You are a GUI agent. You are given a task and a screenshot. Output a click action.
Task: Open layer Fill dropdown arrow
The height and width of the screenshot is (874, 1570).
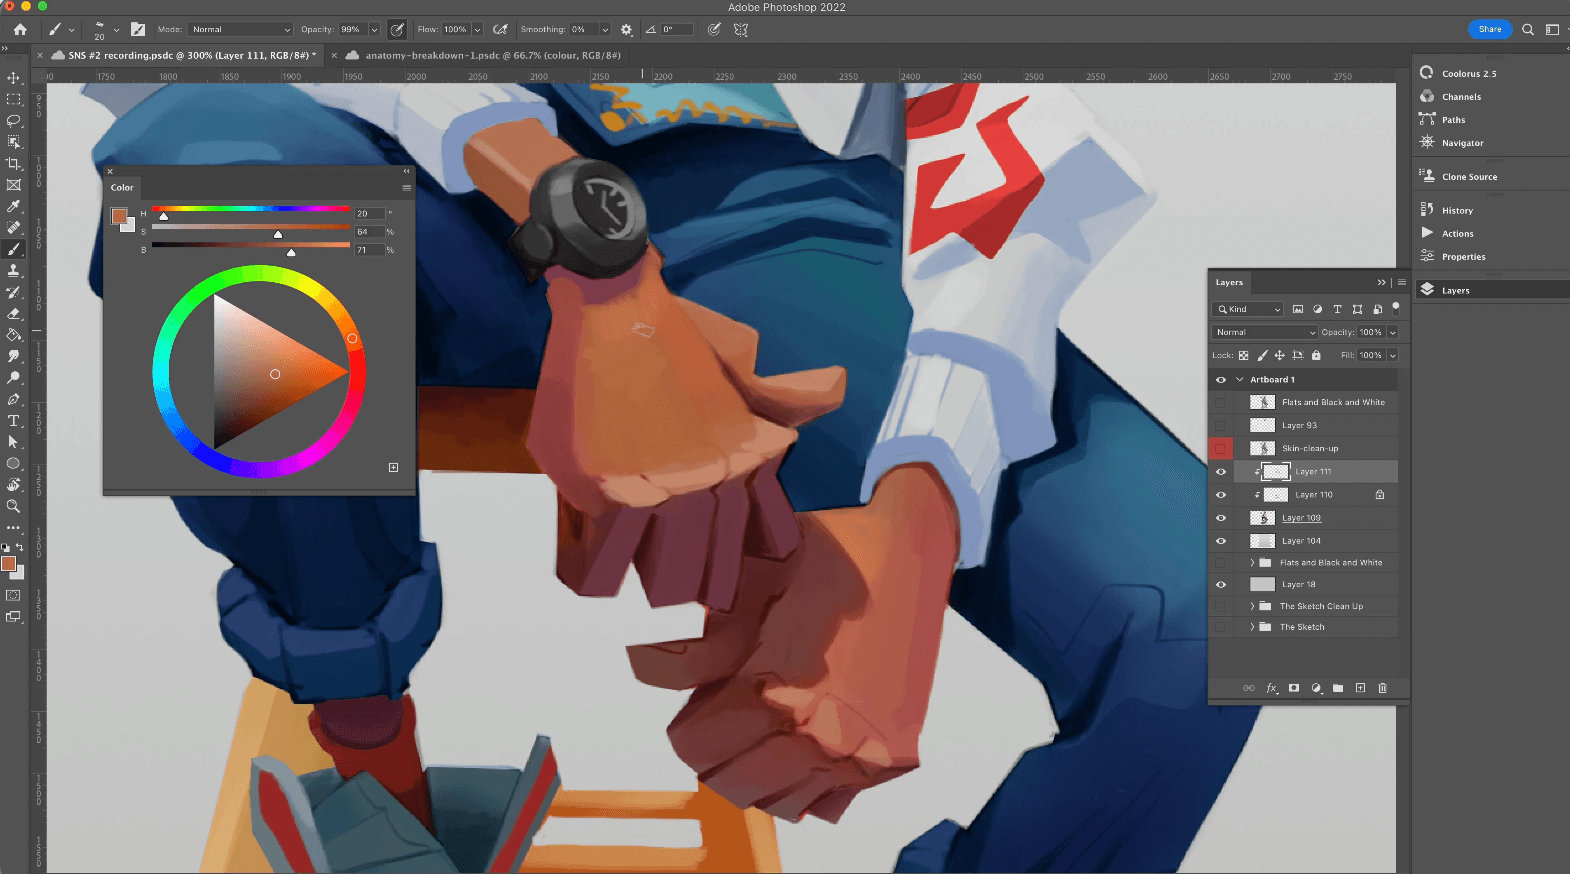(1392, 355)
